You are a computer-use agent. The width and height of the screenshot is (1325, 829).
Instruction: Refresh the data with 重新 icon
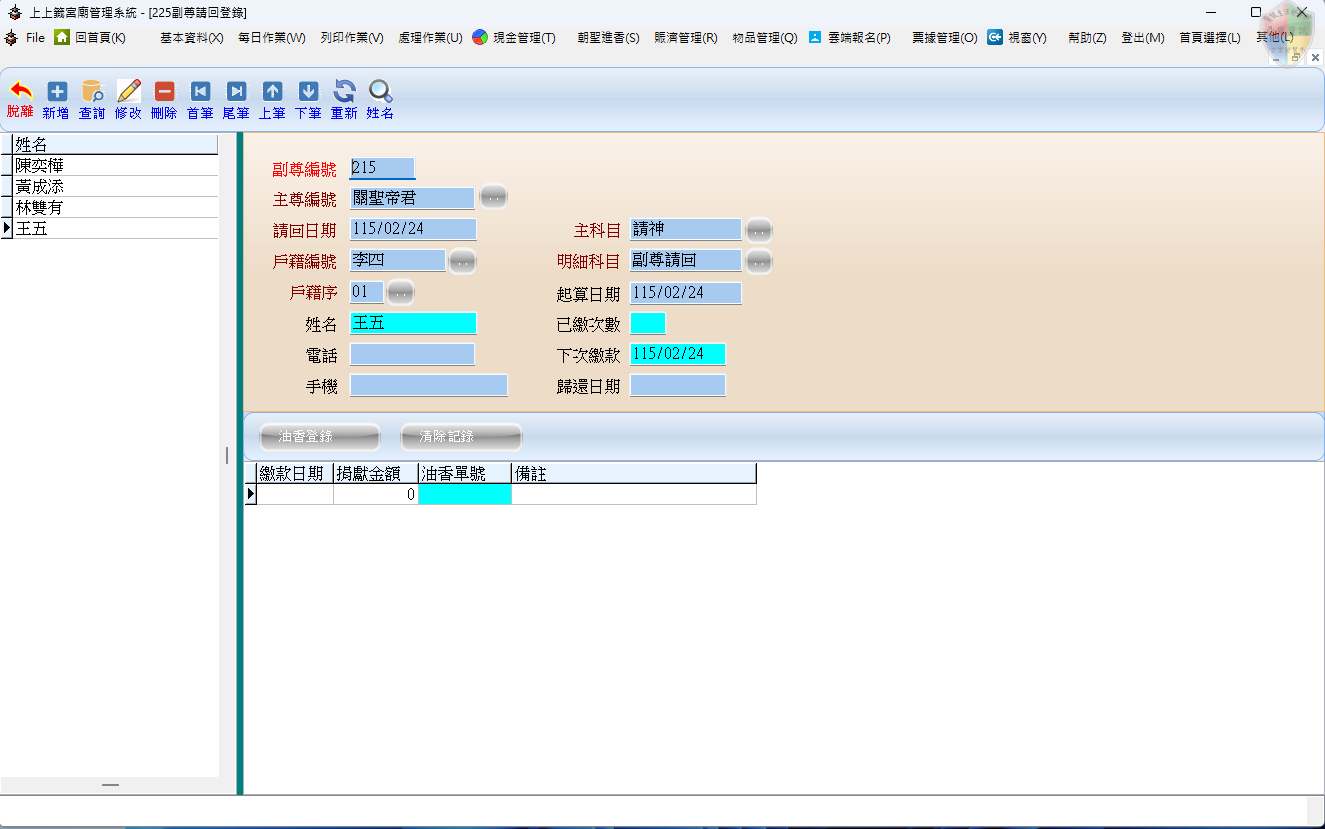[x=344, y=92]
